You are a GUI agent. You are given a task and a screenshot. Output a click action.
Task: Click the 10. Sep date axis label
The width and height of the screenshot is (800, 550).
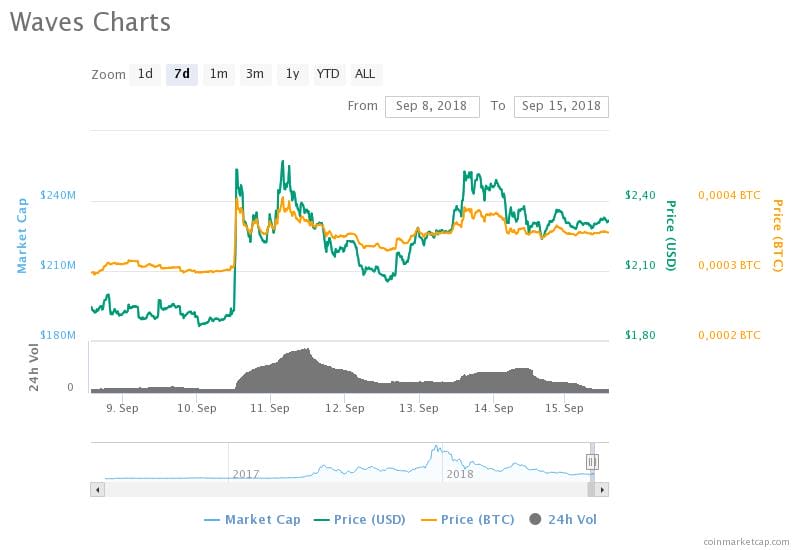[x=197, y=408]
